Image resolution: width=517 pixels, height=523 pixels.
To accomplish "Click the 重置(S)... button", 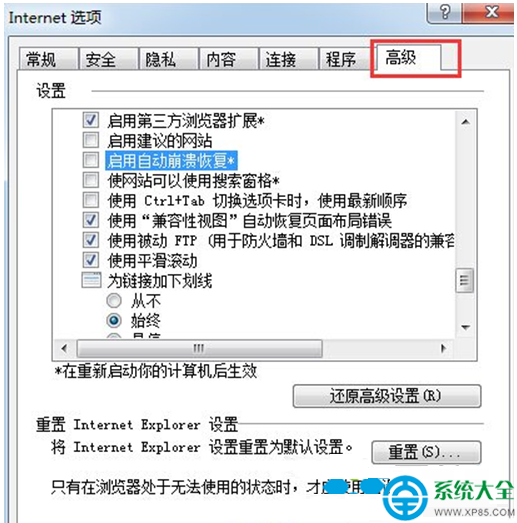I will click(426, 452).
